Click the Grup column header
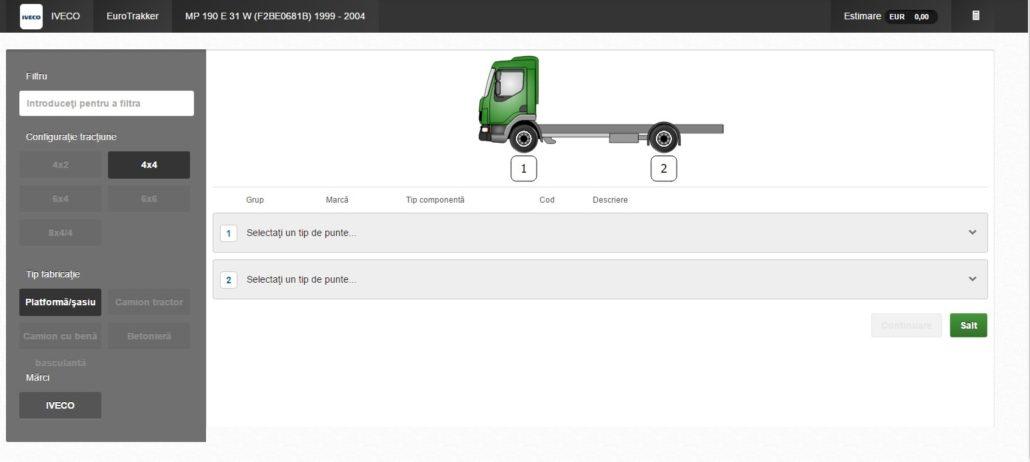1030x462 pixels. pyautogui.click(x=255, y=200)
